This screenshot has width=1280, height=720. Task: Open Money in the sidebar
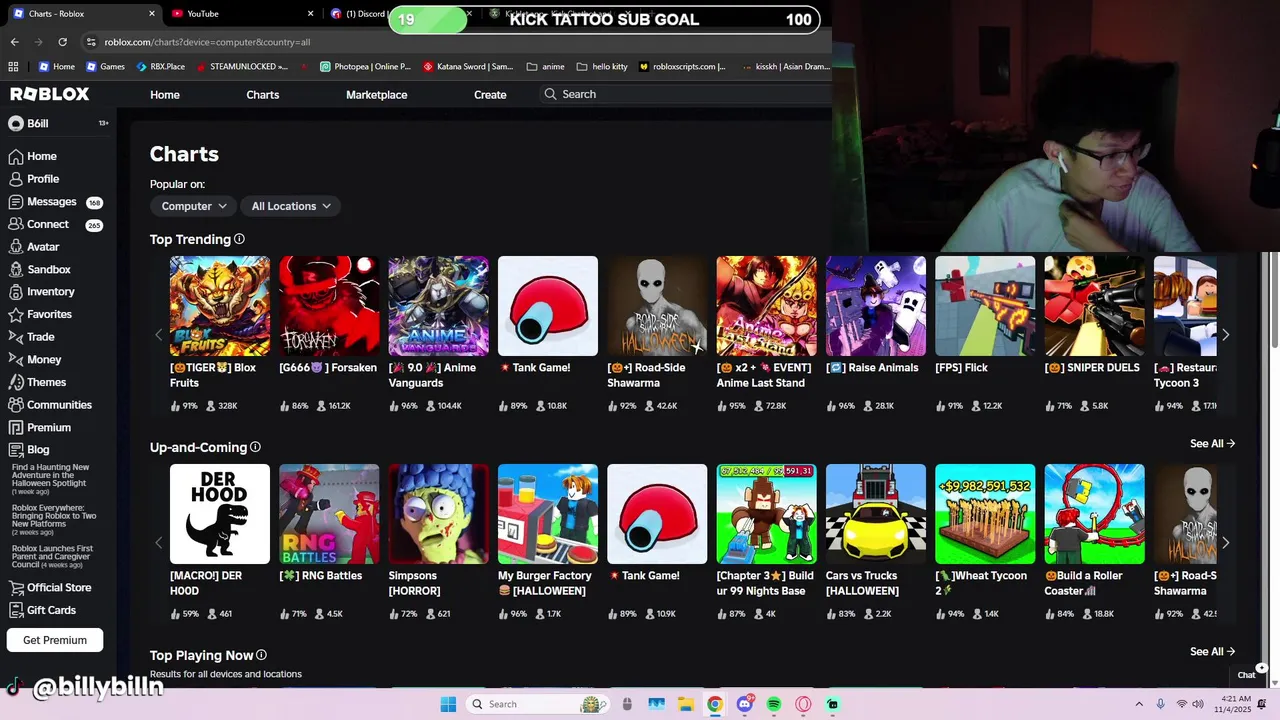[35, 359]
